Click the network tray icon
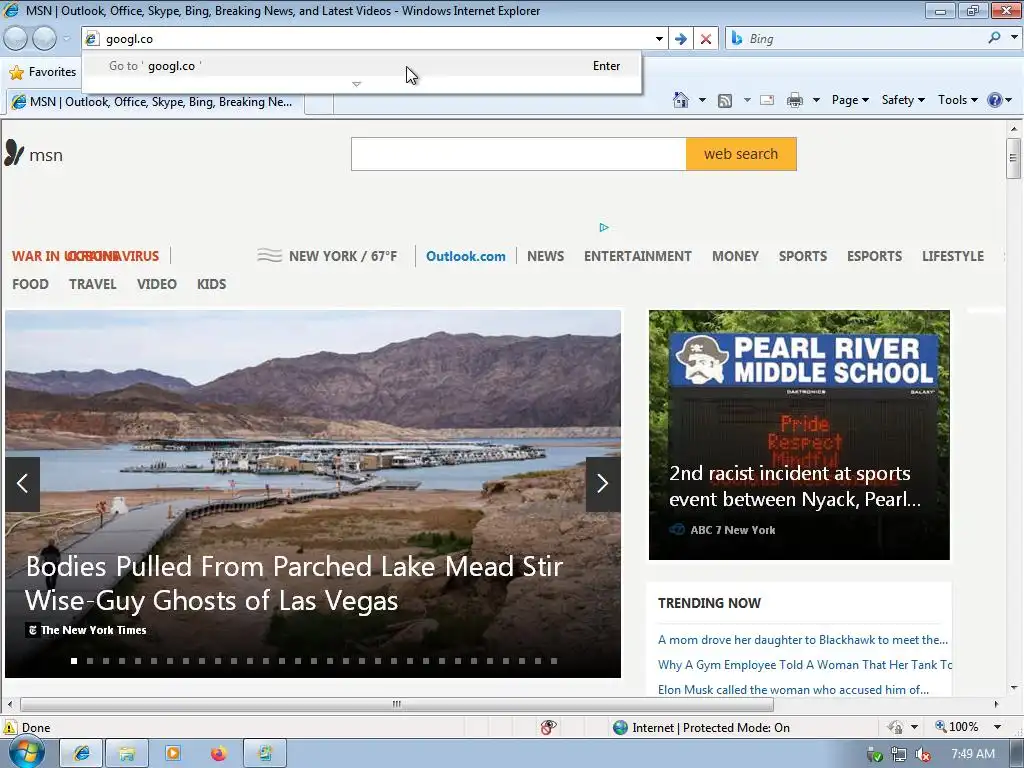1024x768 pixels. pyautogui.click(x=899, y=754)
